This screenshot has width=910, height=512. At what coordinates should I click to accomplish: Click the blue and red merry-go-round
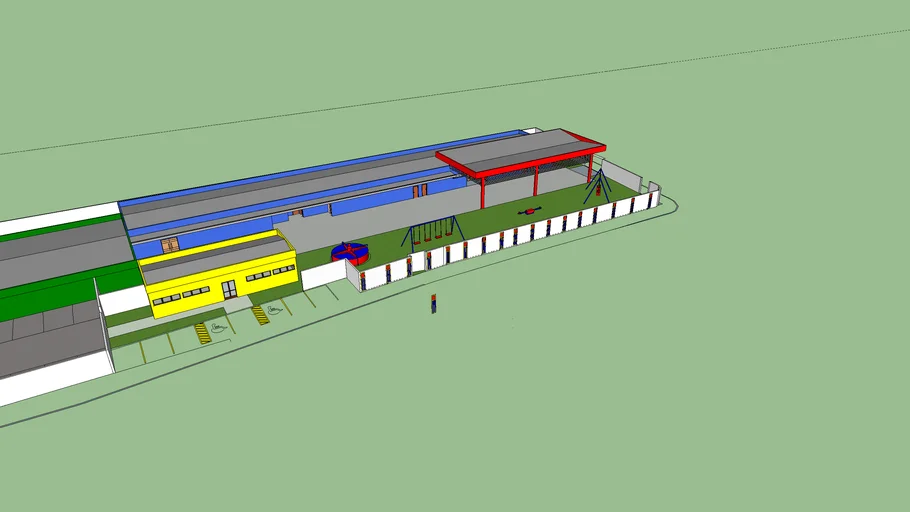tap(350, 252)
